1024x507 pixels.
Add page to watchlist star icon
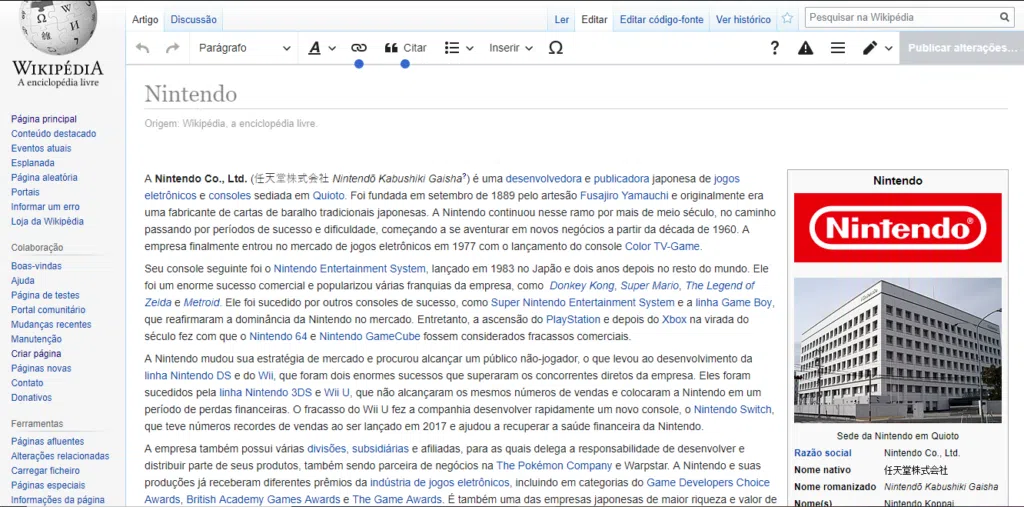[788, 18]
